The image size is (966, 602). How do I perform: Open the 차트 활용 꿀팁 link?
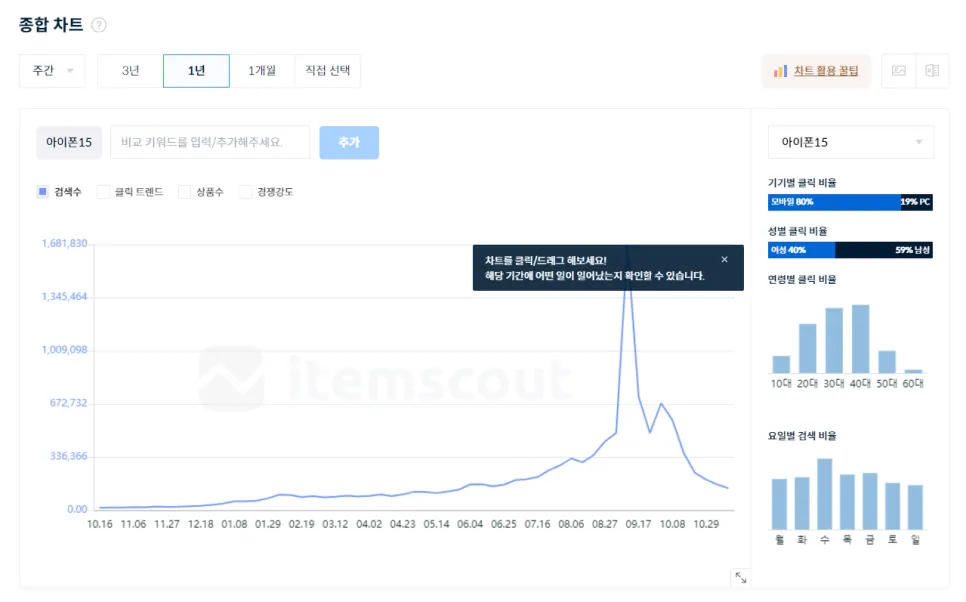click(826, 71)
